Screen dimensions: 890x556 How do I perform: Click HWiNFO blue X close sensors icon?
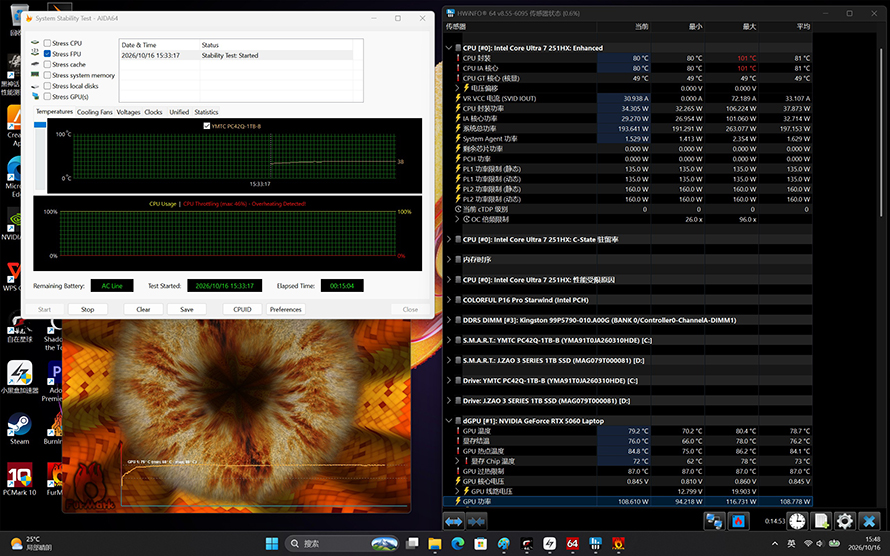pos(868,521)
